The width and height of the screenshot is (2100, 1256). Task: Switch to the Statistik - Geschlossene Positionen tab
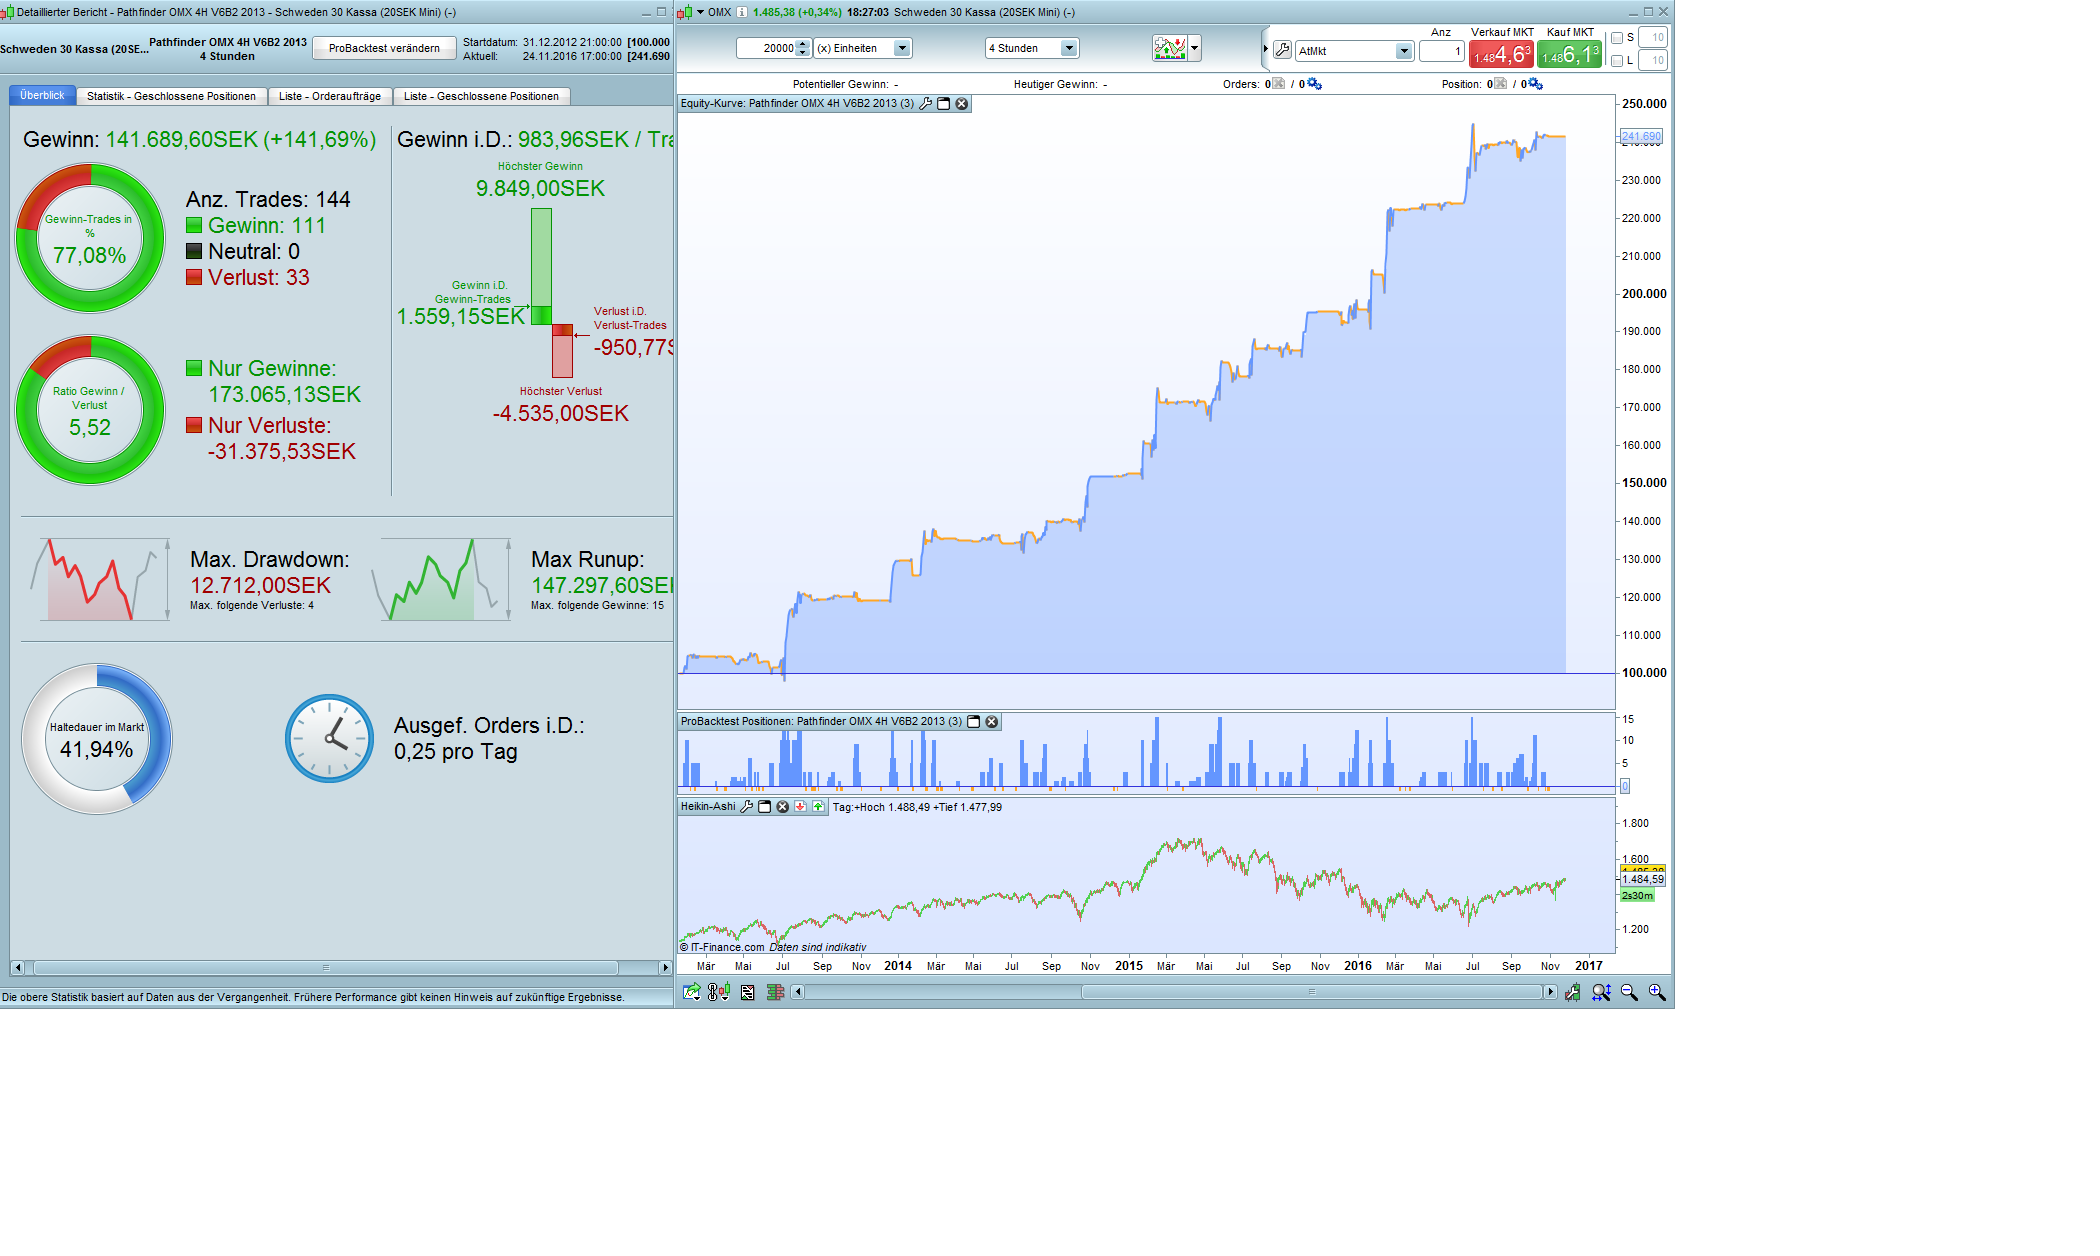pyautogui.click(x=171, y=96)
